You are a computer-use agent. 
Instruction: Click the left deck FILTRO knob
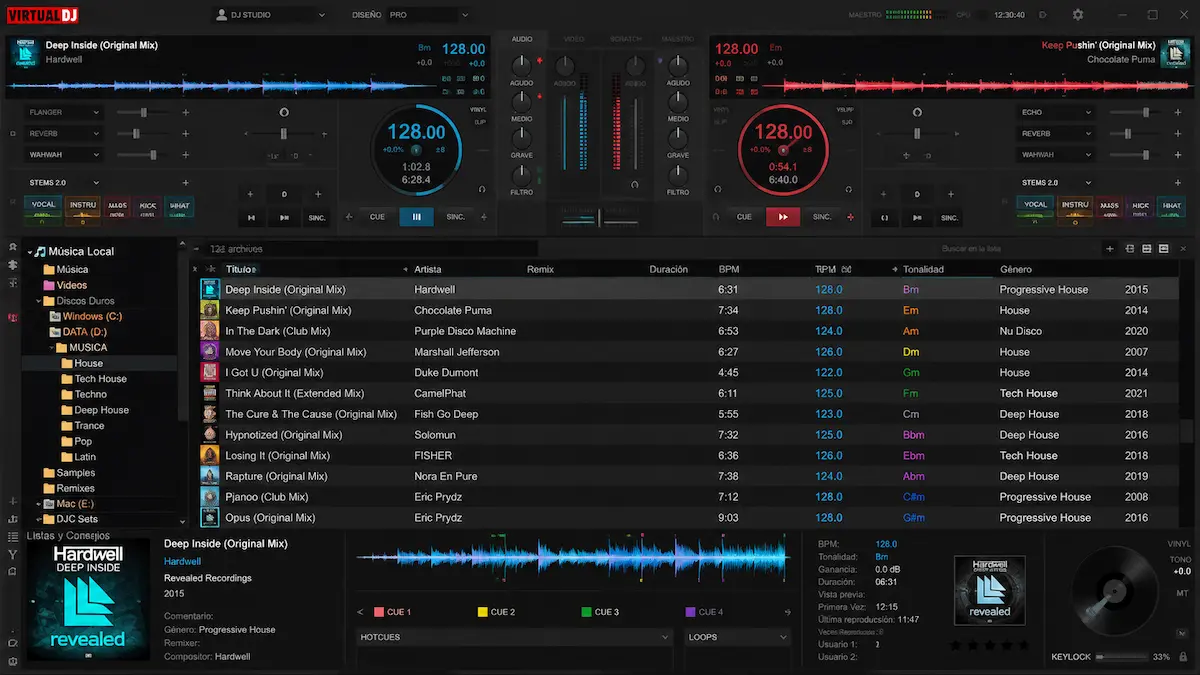pyautogui.click(x=522, y=175)
